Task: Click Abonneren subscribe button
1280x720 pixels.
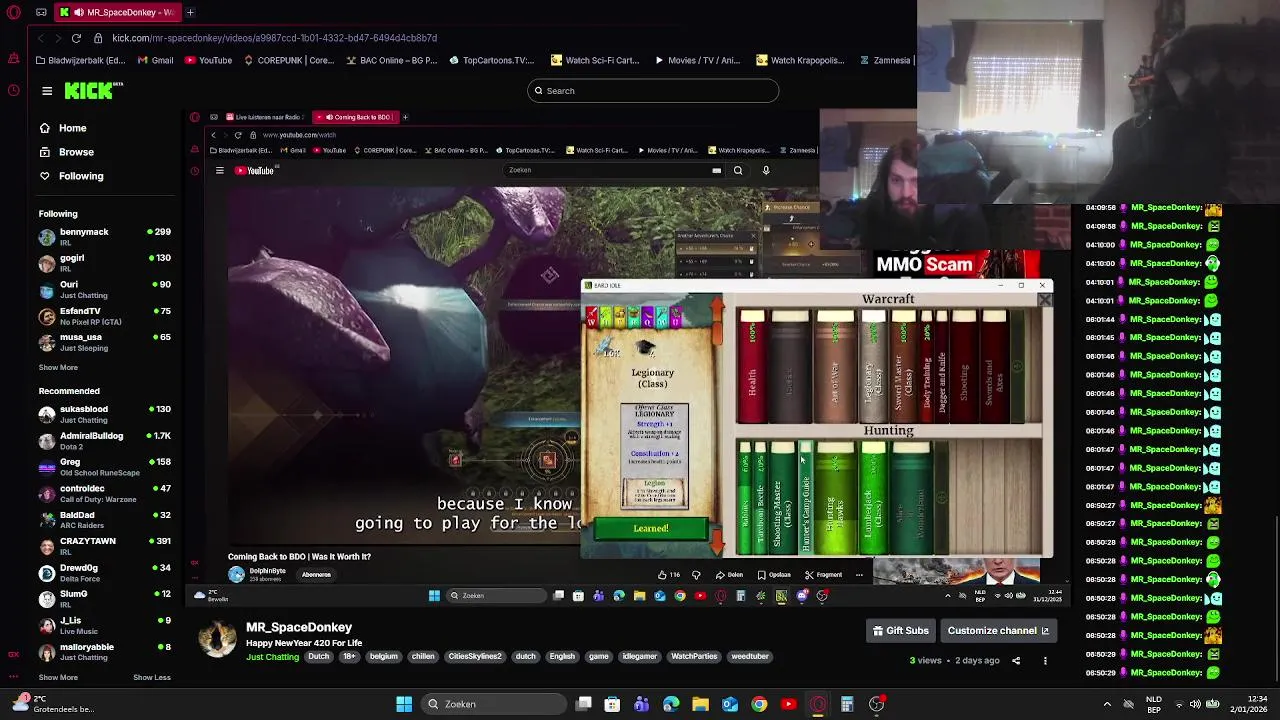Action: [316, 575]
